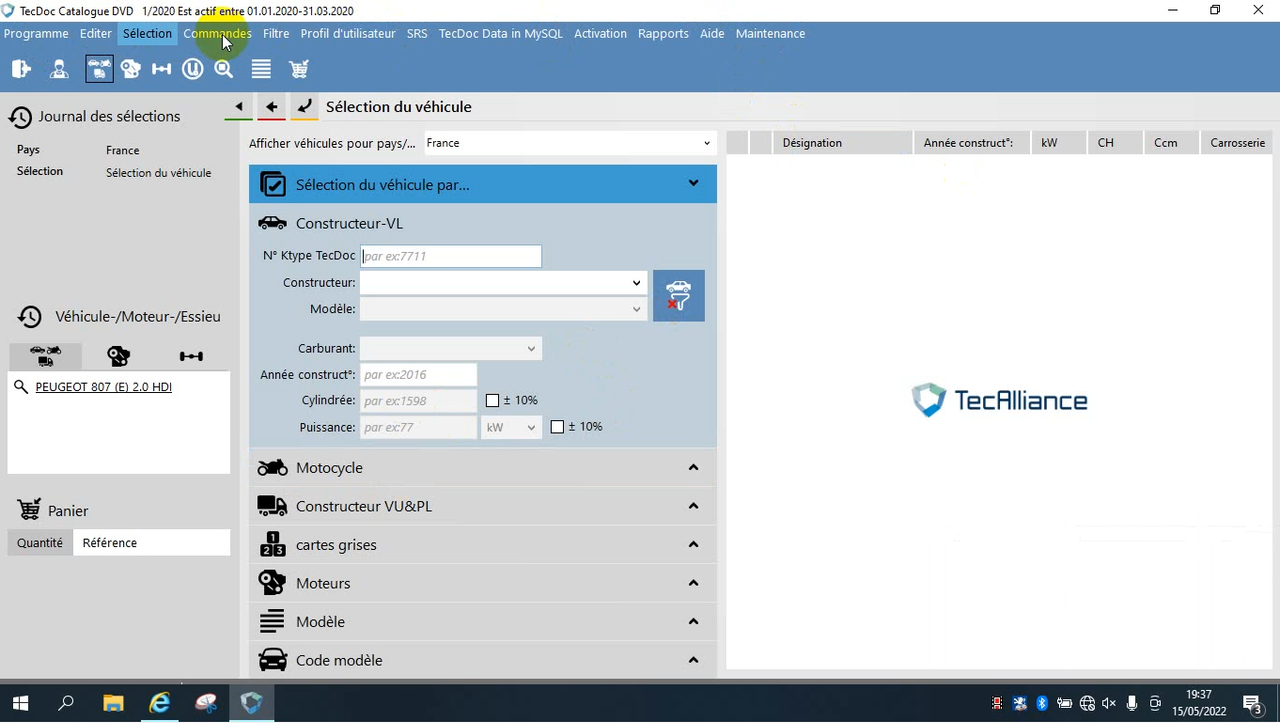Click magnifier beside PEUGEOT 807 entry
Screen dimensions: 1280x723
click(x=21, y=387)
